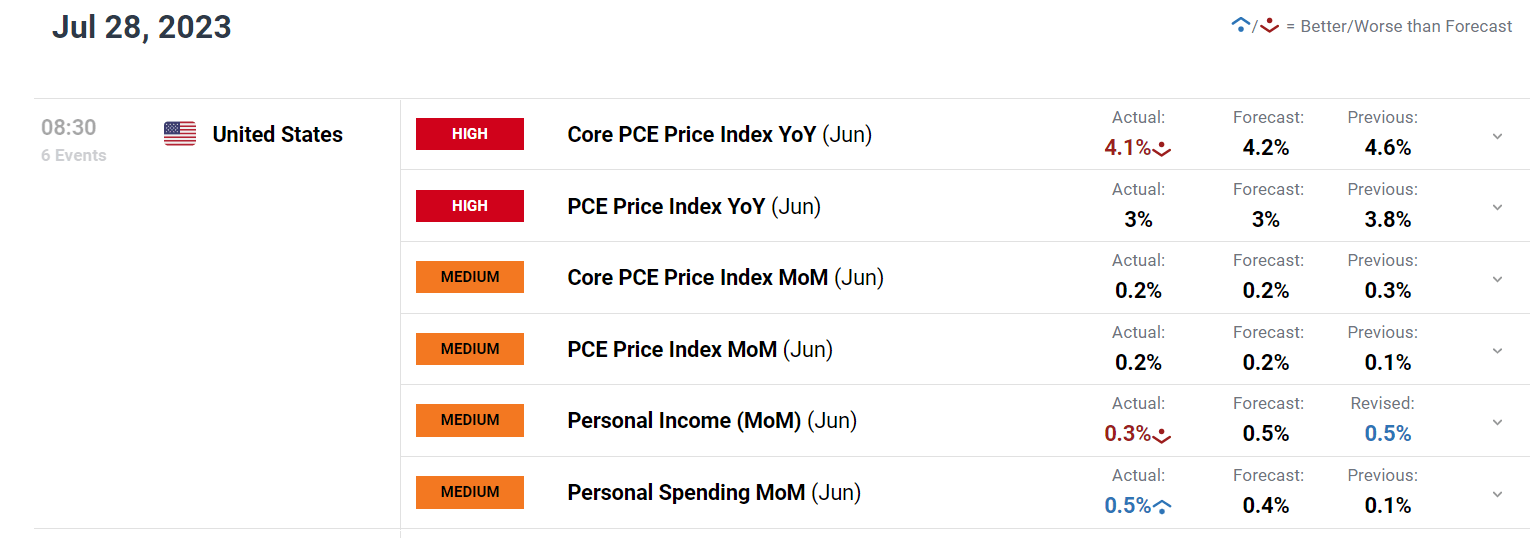Expand the Core PCE Price Index YoY row
Viewport: 1538px width, 538px height.
1497,135
